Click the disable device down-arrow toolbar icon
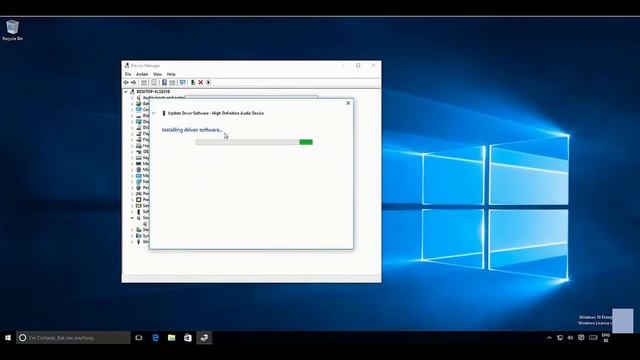 tap(208, 82)
